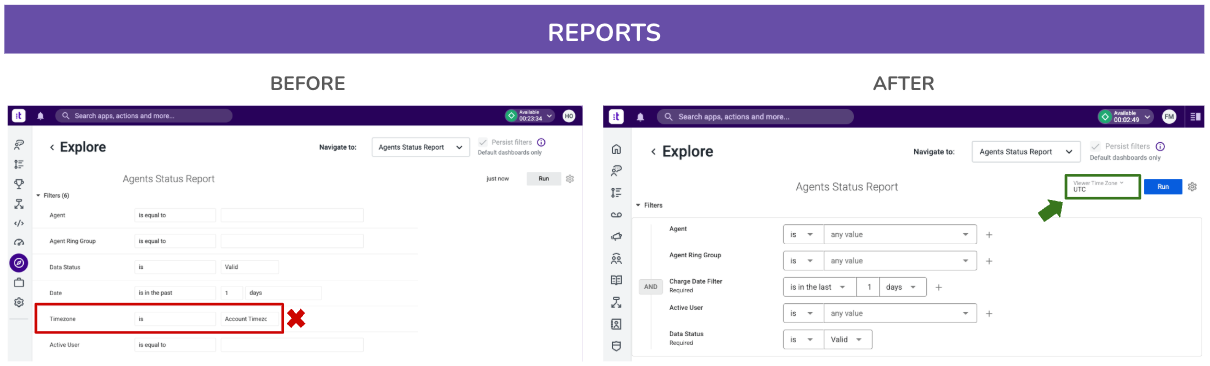
Task: Click Date 'is in the past' field in BEFORE
Action: point(175,293)
